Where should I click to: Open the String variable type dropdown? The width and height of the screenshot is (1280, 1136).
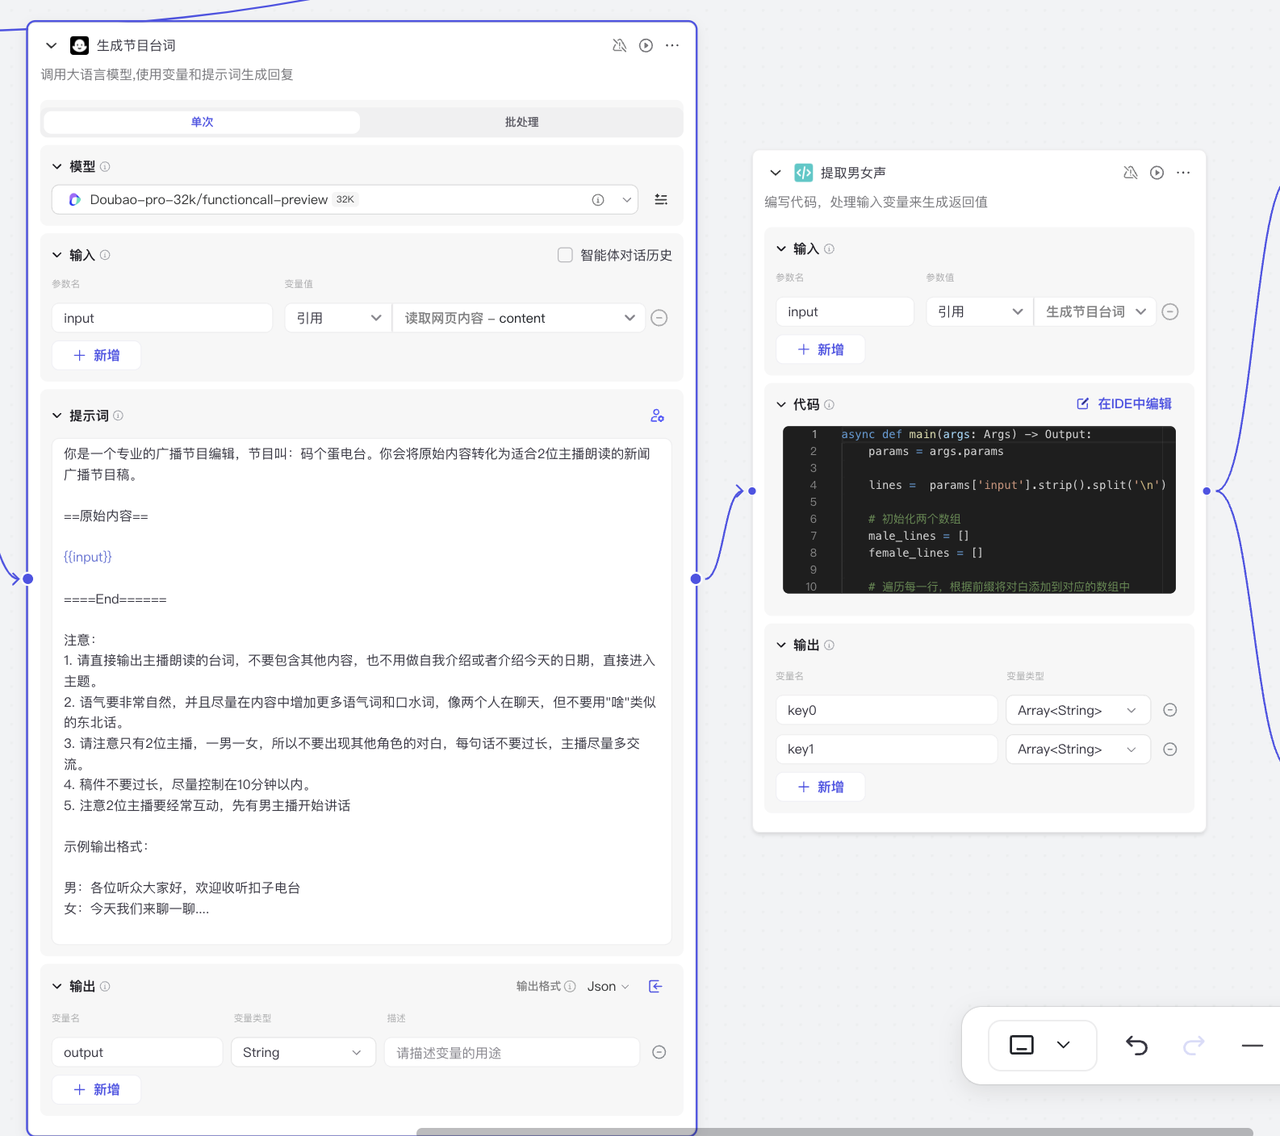pos(303,1052)
